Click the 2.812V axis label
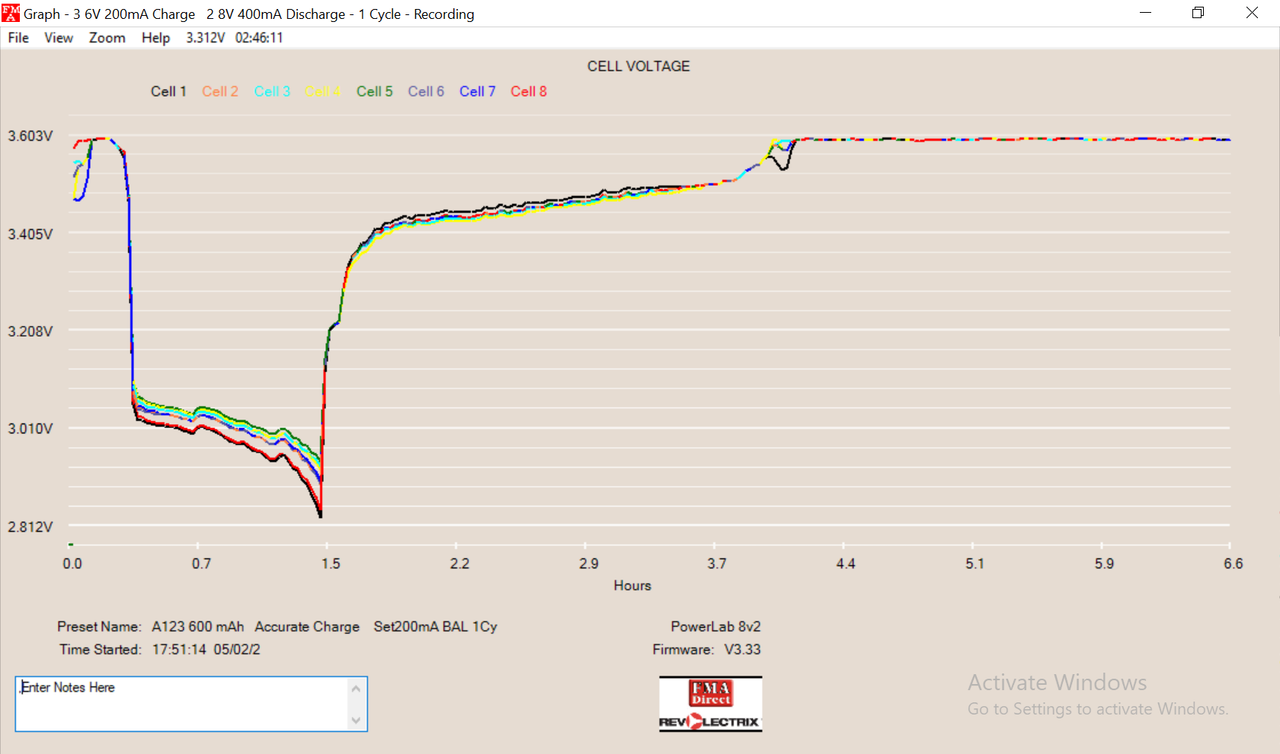Image resolution: width=1280 pixels, height=754 pixels. (30, 527)
